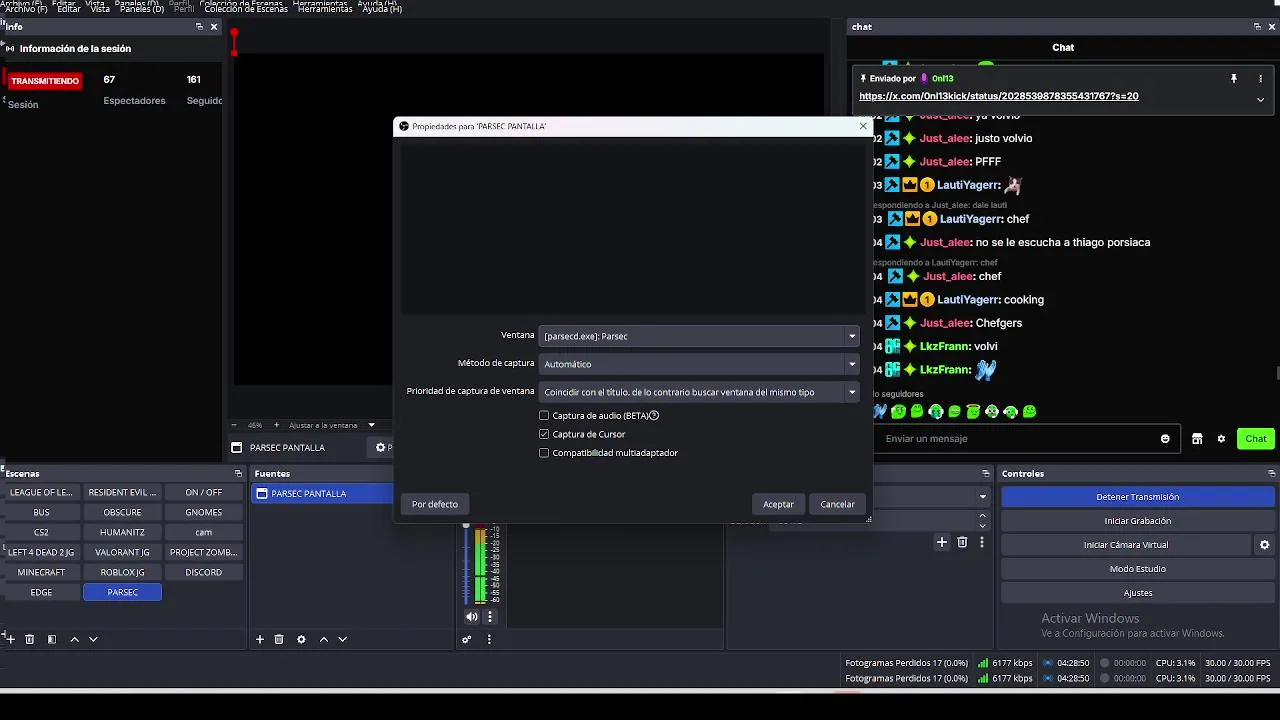Open the transition's three-dot properties menu
1280x720 pixels.
tap(982, 542)
